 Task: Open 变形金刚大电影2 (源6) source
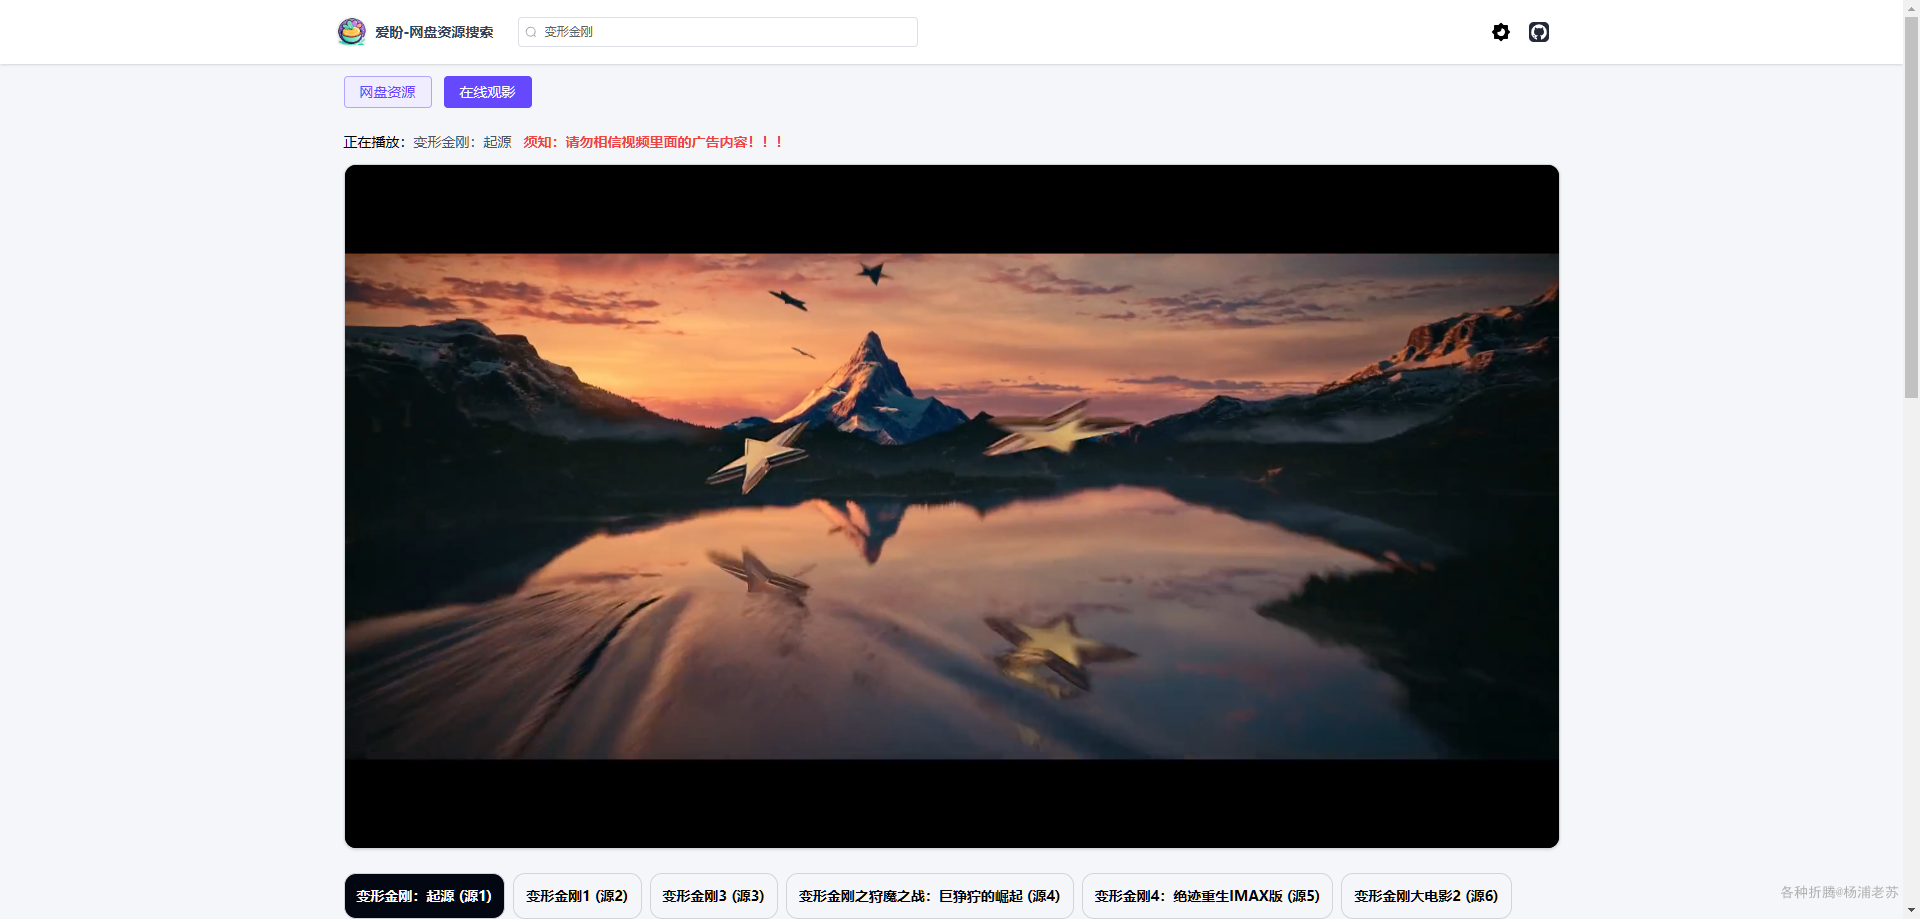coord(1426,896)
